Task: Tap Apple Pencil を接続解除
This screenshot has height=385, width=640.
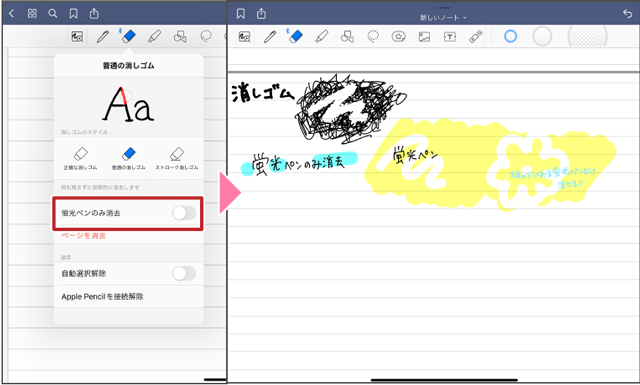Action: (102, 296)
